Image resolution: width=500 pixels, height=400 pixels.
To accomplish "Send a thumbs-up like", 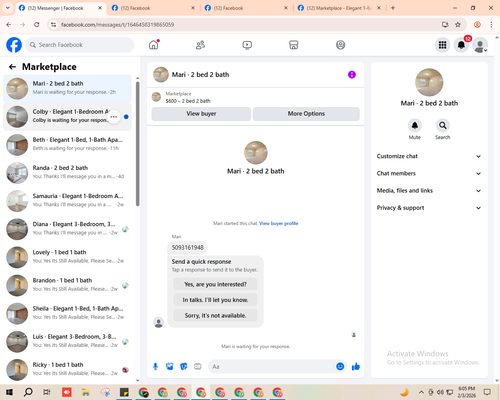I will coord(356,367).
